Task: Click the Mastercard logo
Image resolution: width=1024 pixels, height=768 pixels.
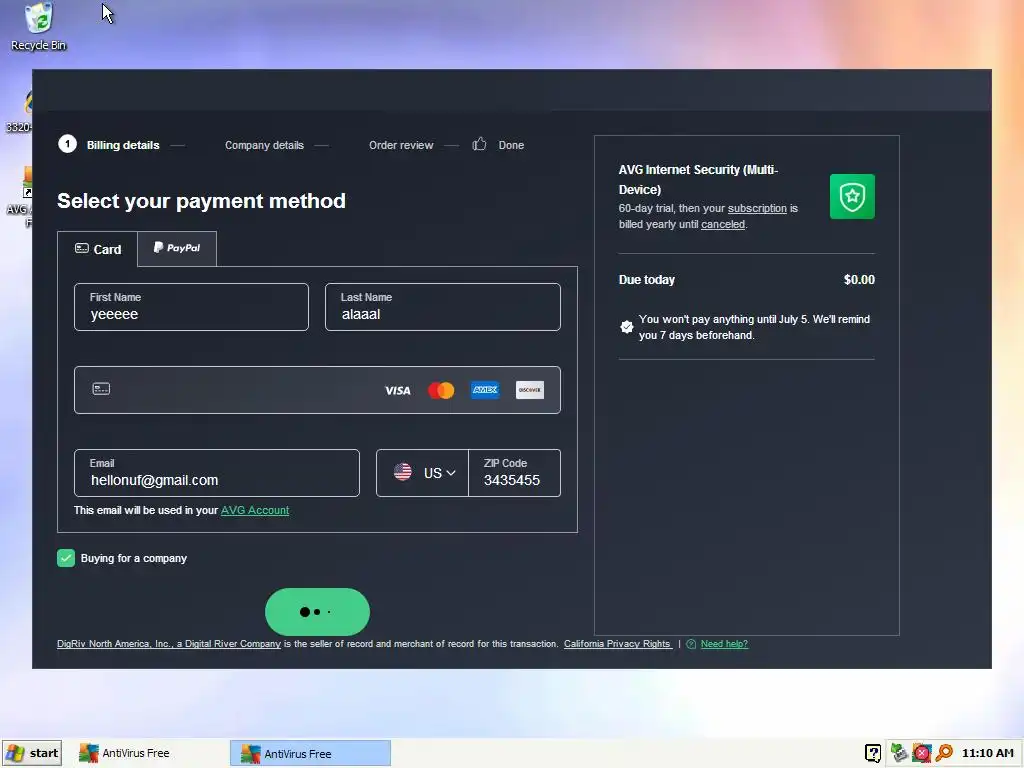Action: 441,391
